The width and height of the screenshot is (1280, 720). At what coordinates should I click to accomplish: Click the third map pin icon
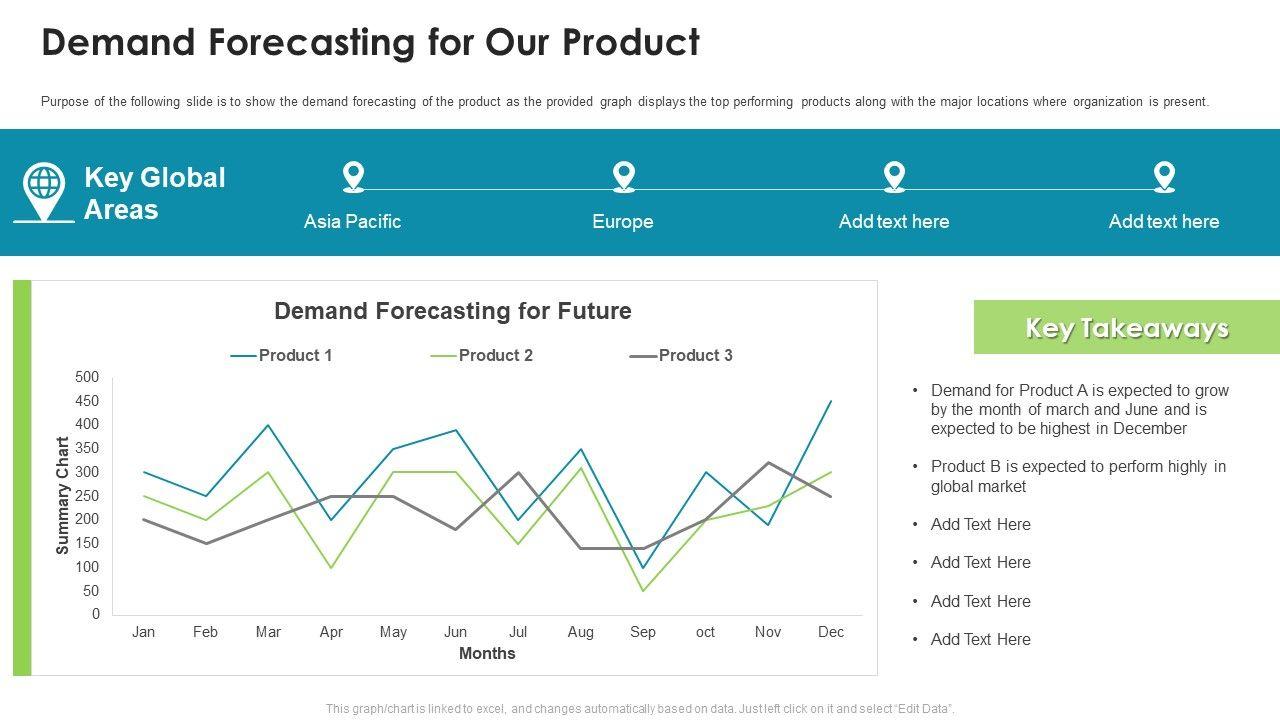(x=894, y=176)
